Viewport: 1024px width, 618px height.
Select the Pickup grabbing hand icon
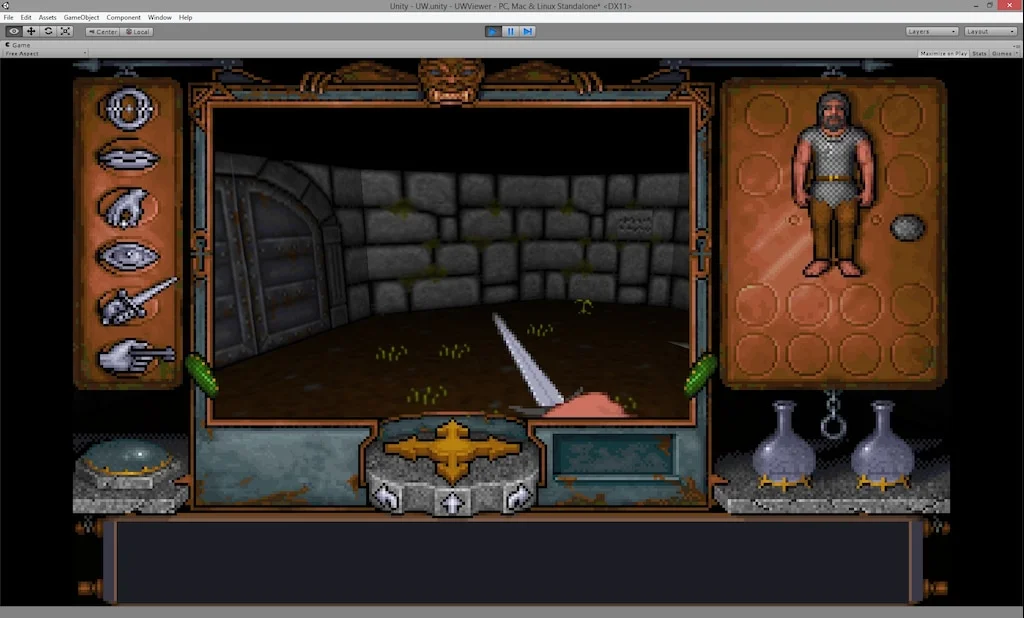point(128,207)
